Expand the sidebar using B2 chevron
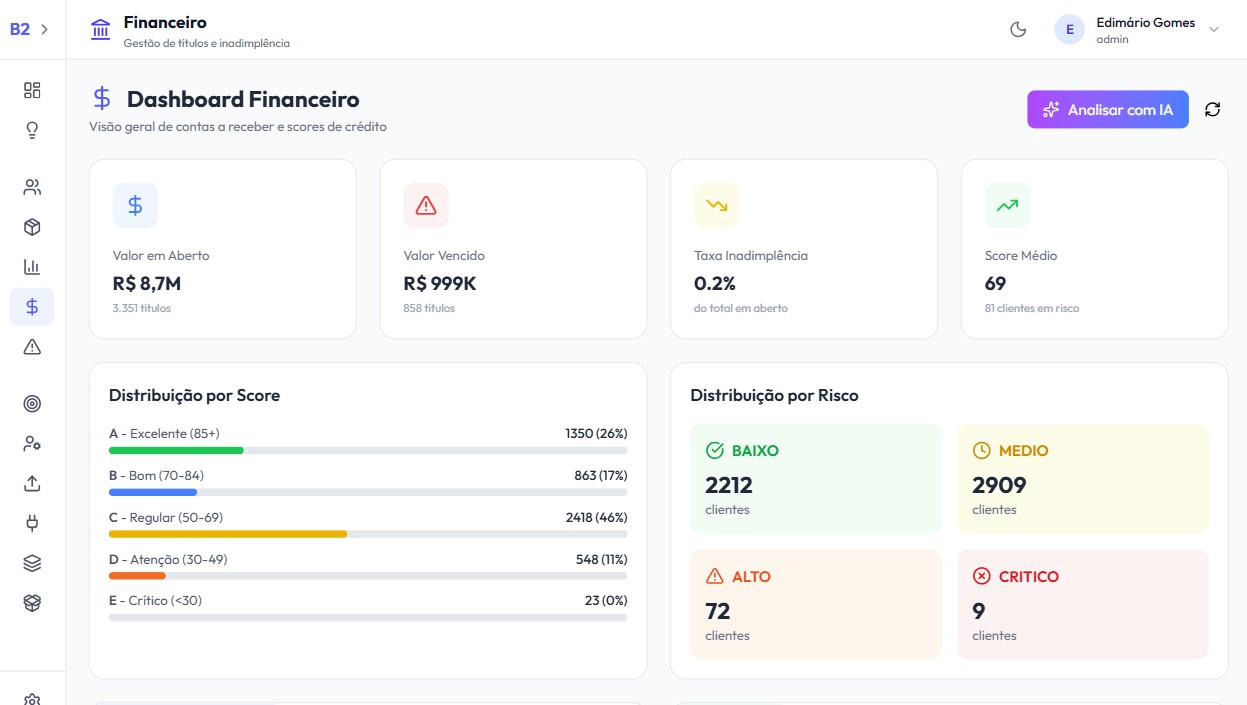Image resolution: width=1247 pixels, height=705 pixels. [x=44, y=29]
